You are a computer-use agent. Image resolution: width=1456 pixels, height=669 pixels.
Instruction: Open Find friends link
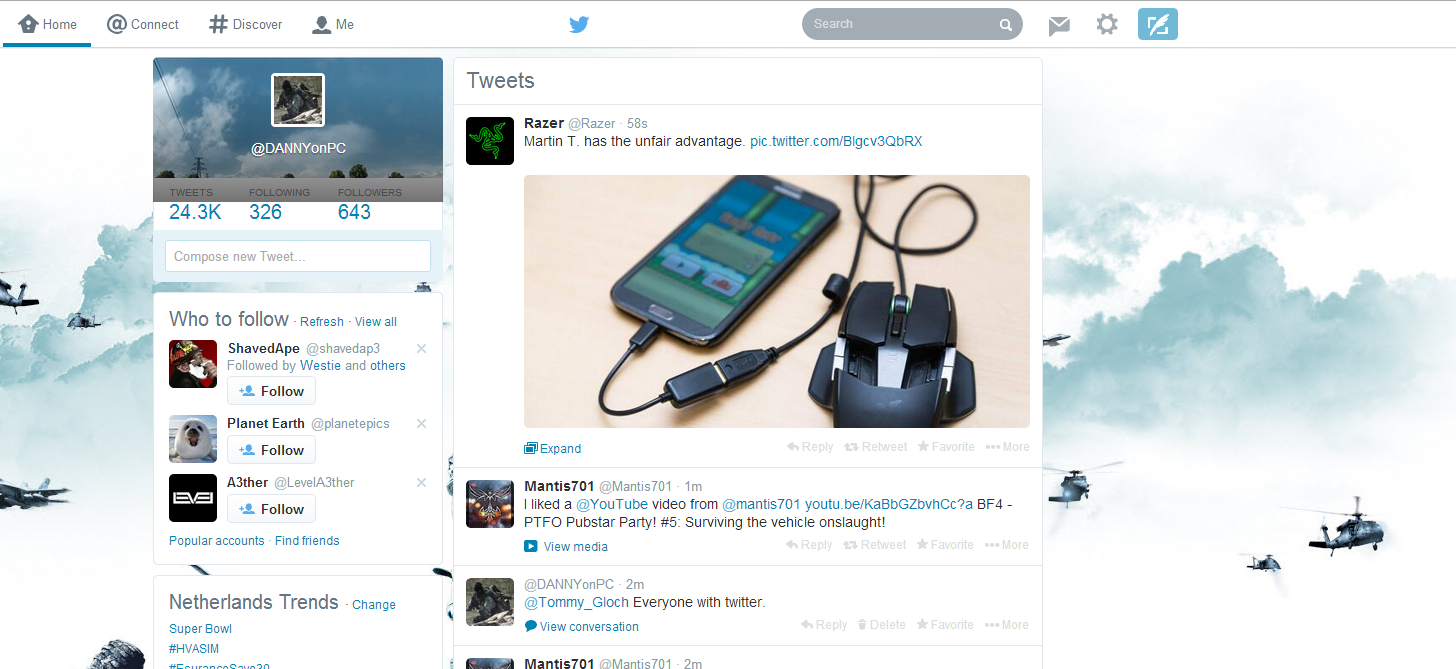click(307, 541)
